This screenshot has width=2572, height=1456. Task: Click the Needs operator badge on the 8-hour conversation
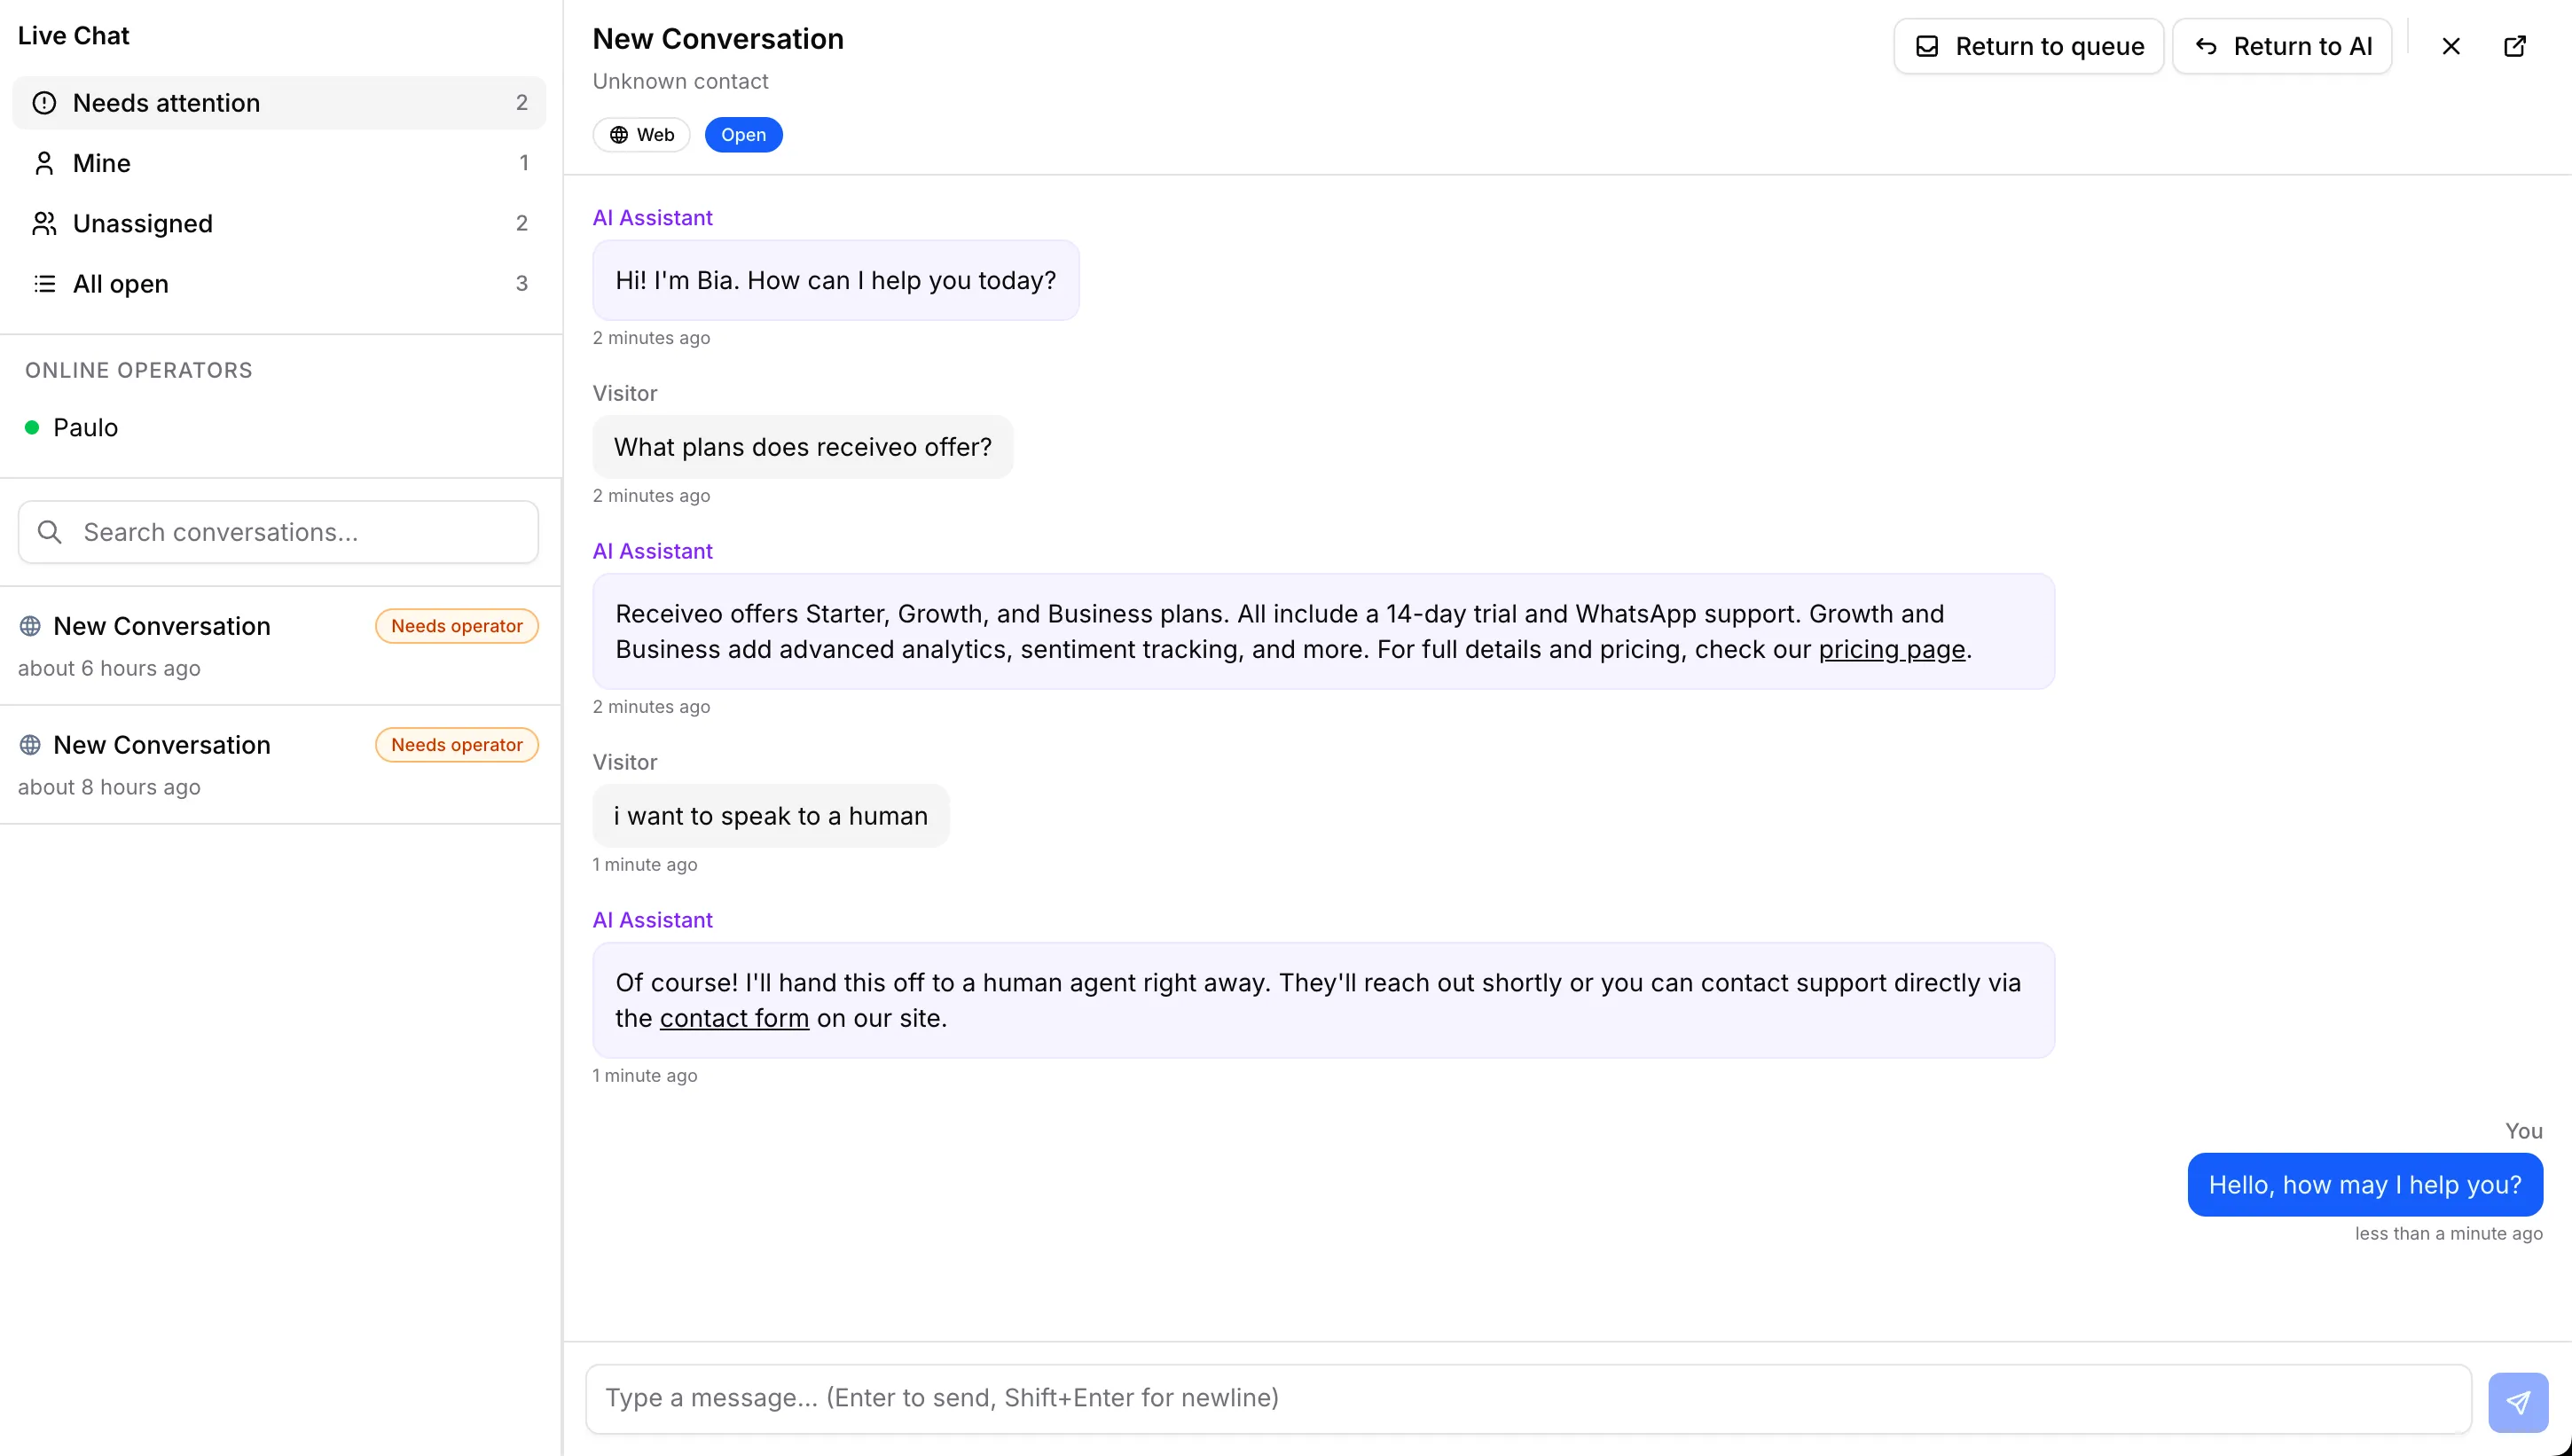456,744
